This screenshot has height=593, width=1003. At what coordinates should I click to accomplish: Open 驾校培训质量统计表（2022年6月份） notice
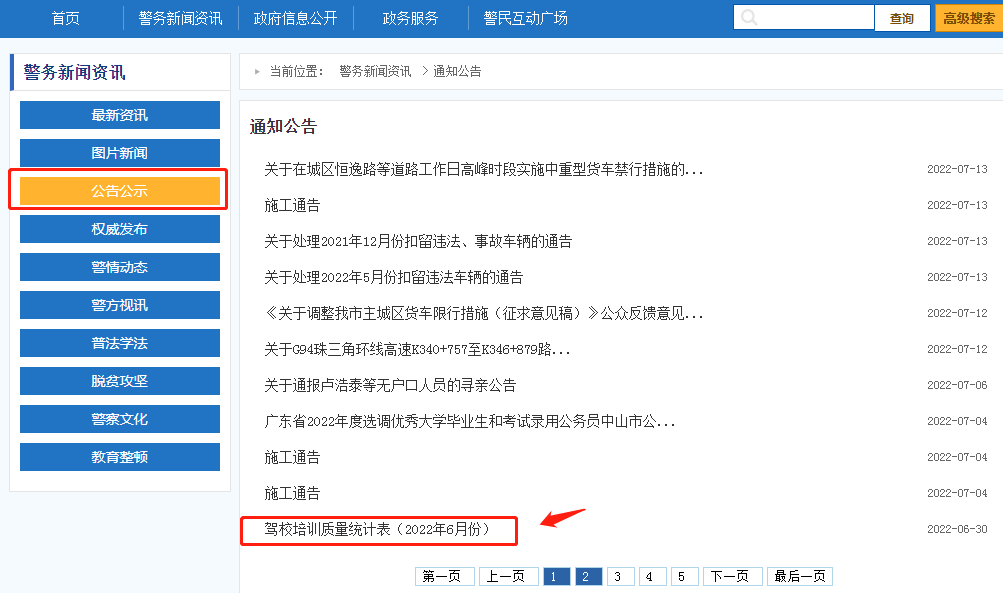pos(379,529)
